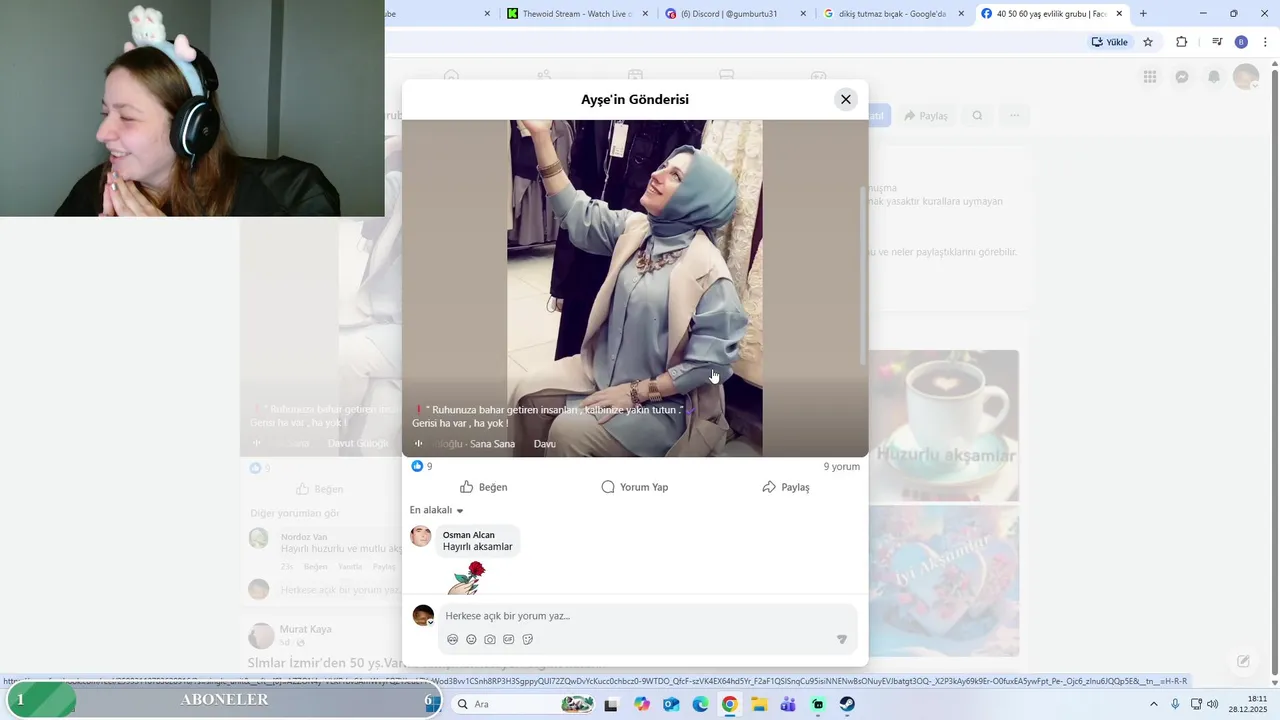Open Osman Alcan's profile name

click(469, 535)
